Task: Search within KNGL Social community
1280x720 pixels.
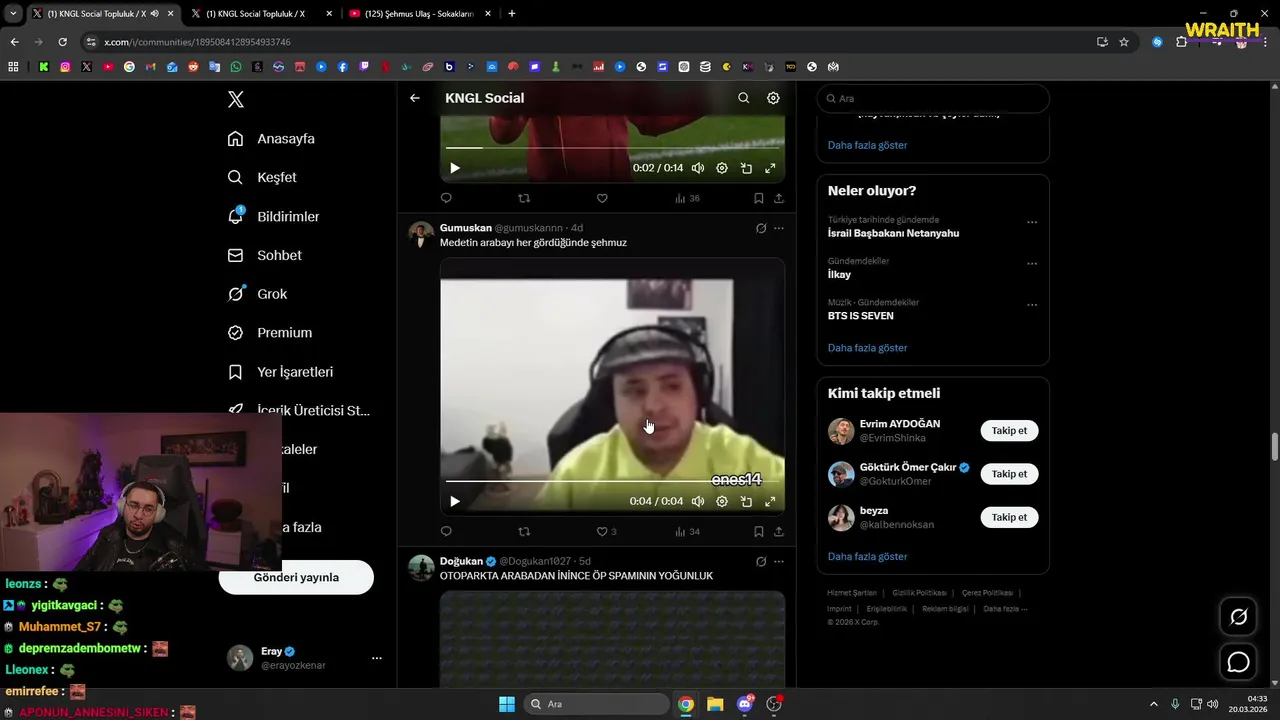Action: 743,98
